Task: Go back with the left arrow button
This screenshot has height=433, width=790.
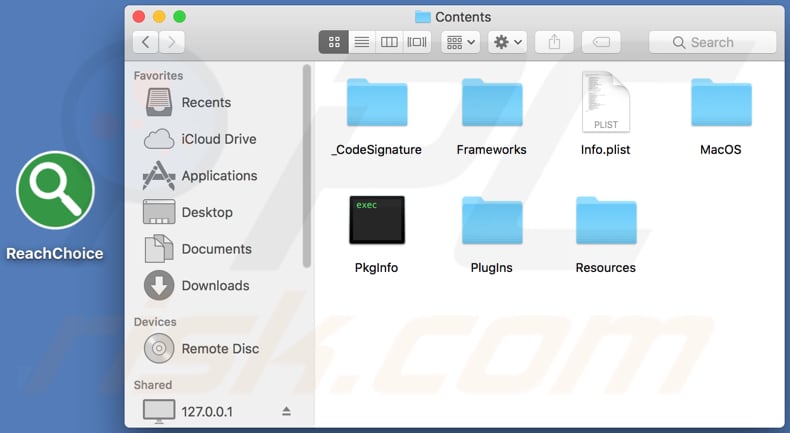Action: (146, 42)
